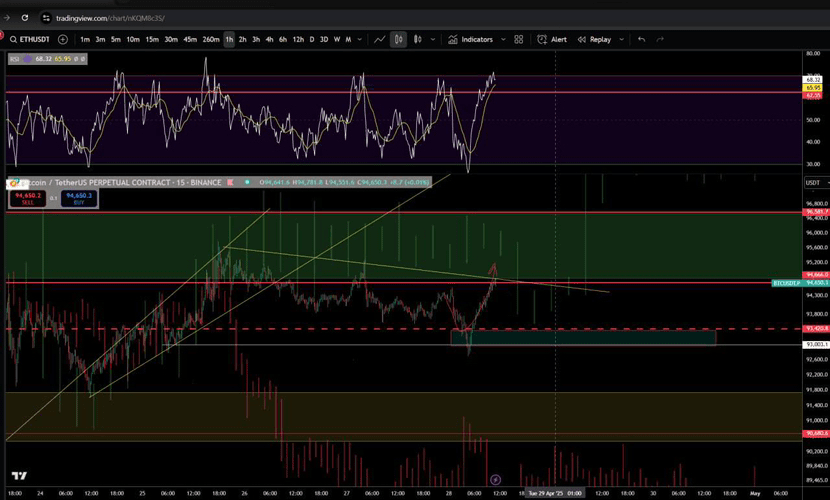Screen dimensions: 830x500
Task: Start bar Replay mode
Action: point(594,40)
